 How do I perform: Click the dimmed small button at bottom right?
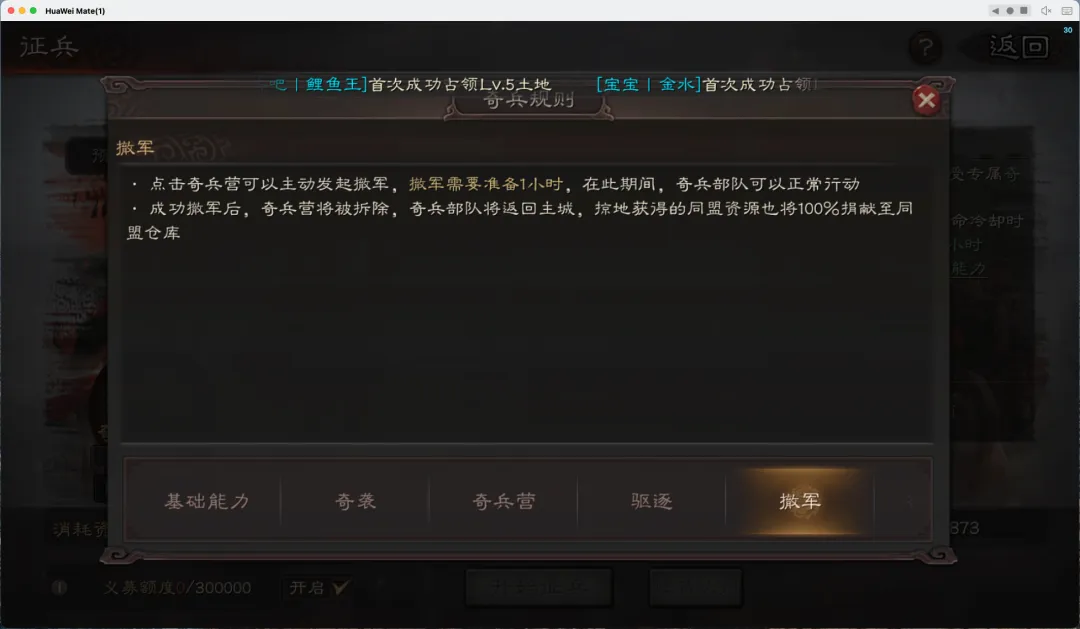[696, 588]
